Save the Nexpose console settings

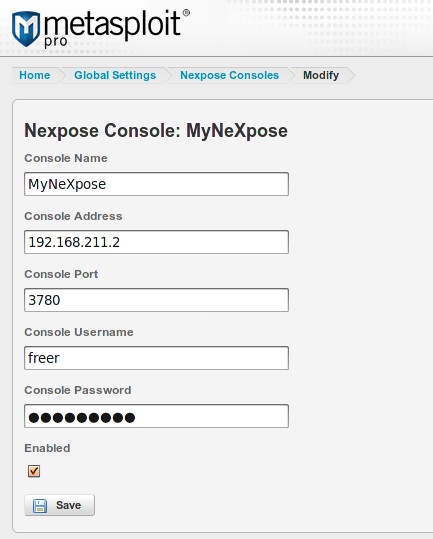click(x=59, y=505)
